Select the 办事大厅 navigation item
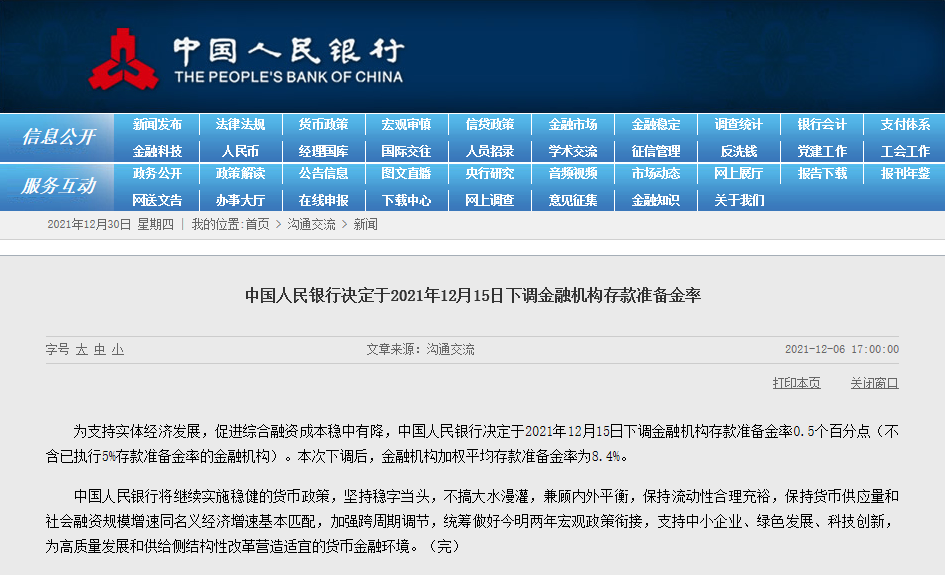945x575 pixels. coord(240,200)
